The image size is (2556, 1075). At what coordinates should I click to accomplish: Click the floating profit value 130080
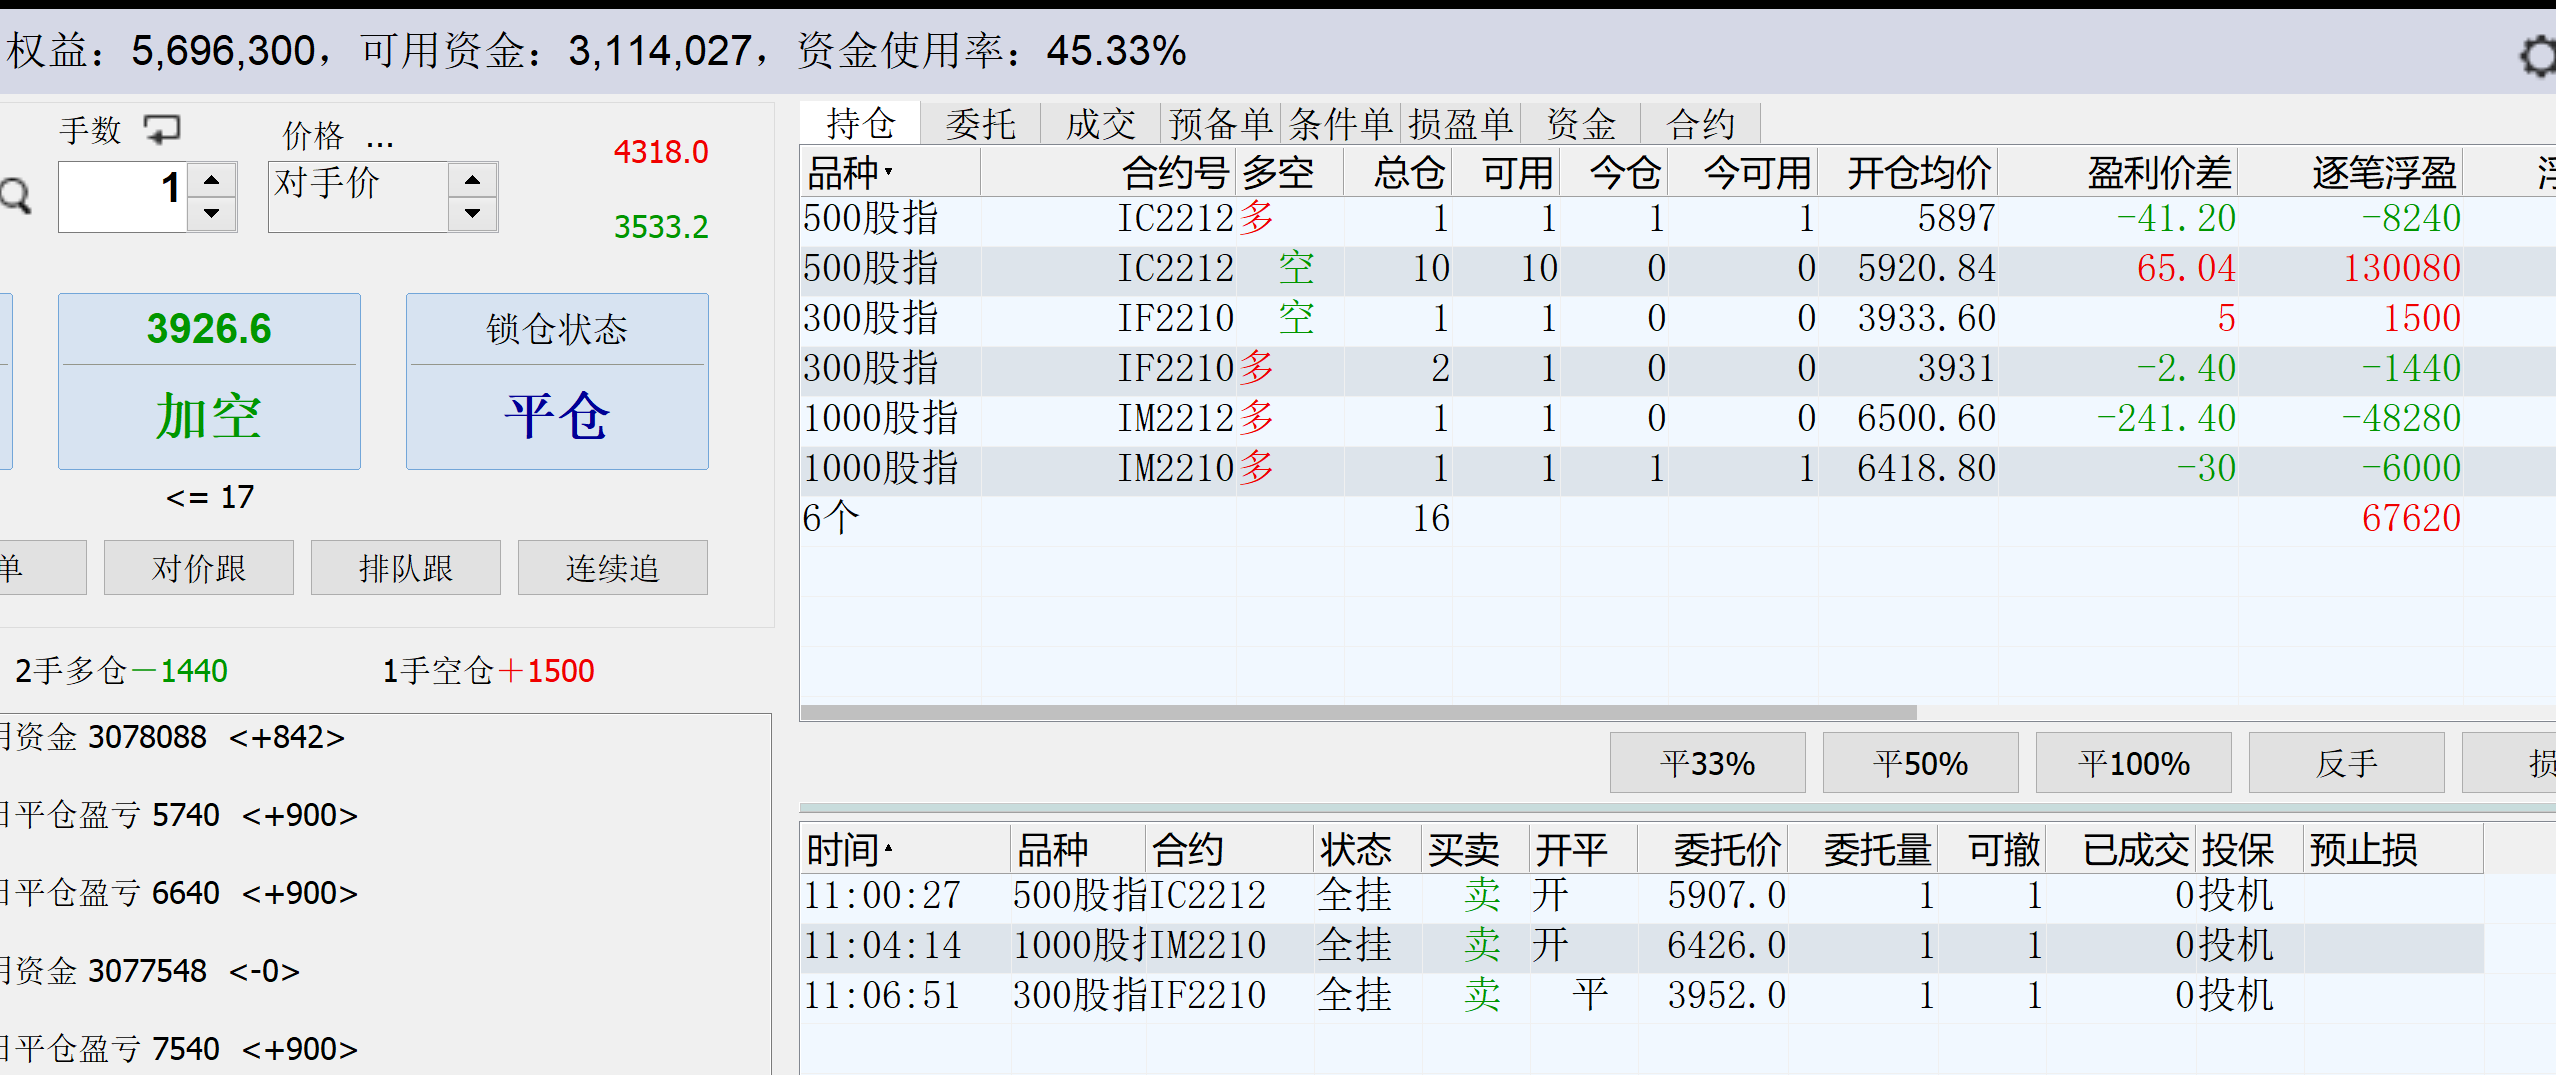click(x=2402, y=268)
